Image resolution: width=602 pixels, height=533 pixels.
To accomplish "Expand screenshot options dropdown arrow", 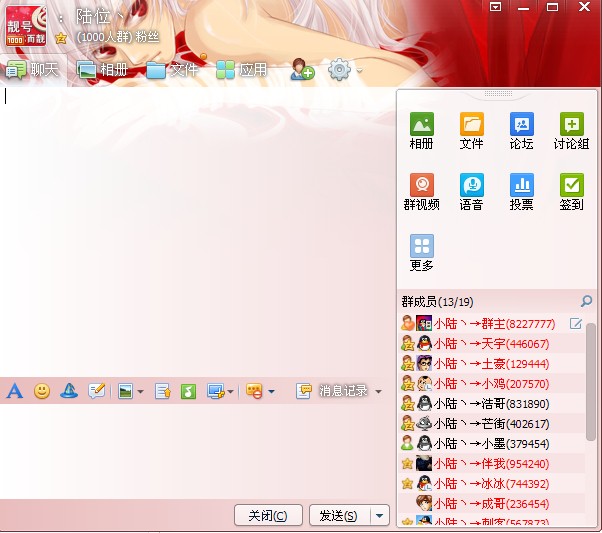I will [230, 392].
